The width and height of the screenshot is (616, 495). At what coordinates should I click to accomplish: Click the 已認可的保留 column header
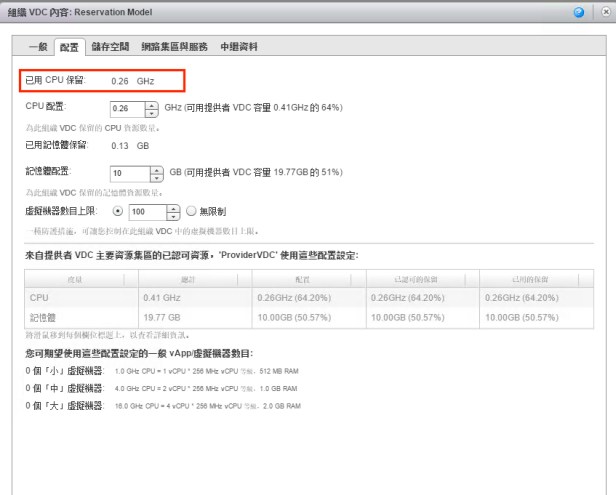pyautogui.click(x=423, y=279)
